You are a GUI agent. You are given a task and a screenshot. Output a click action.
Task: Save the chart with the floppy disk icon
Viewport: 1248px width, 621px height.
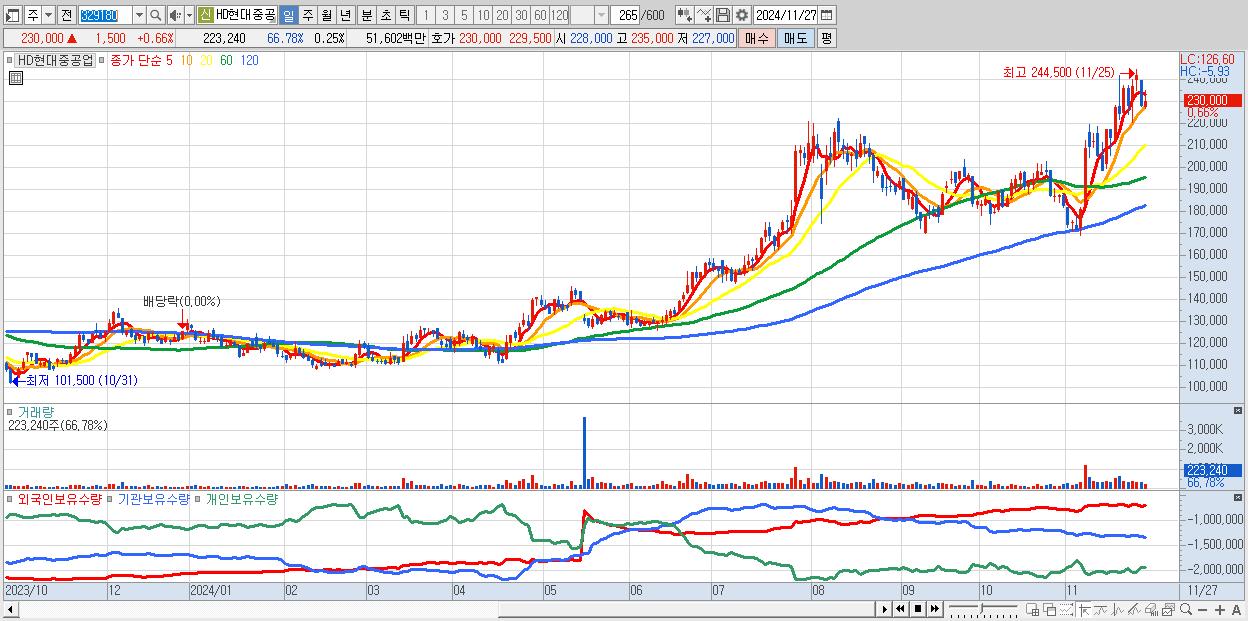pyautogui.click(x=723, y=15)
